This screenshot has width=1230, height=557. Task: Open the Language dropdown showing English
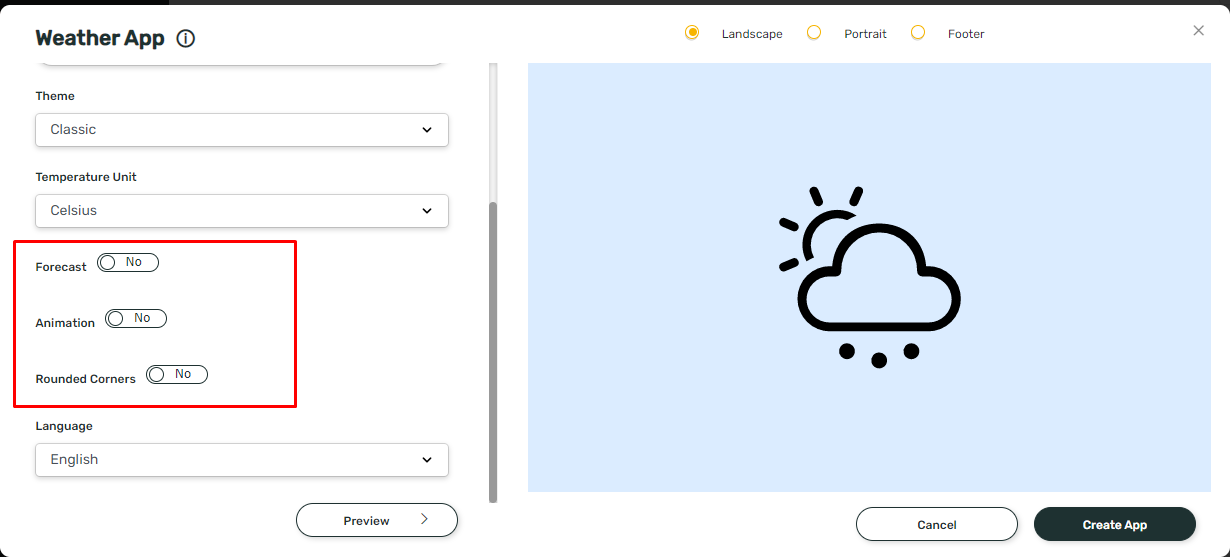[242, 460]
